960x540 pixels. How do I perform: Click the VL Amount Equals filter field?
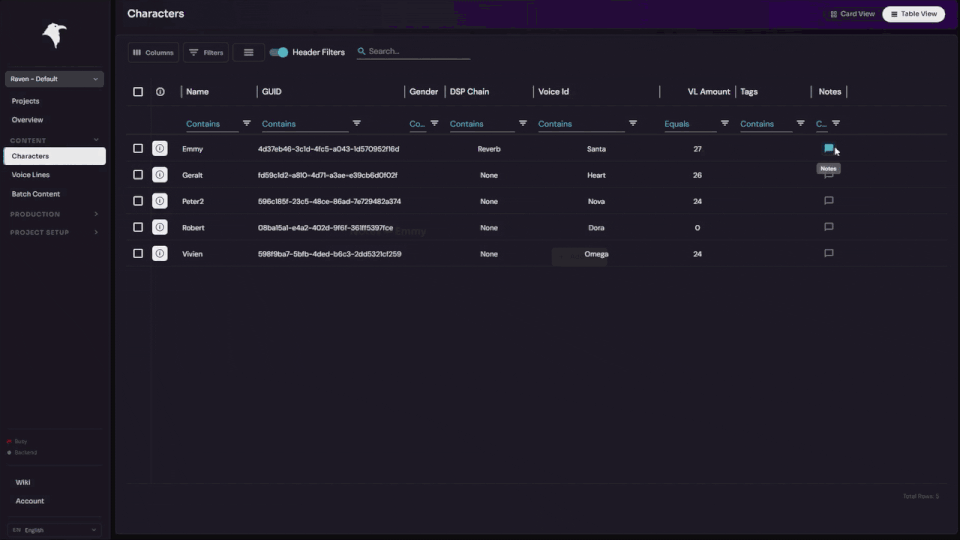(x=689, y=124)
